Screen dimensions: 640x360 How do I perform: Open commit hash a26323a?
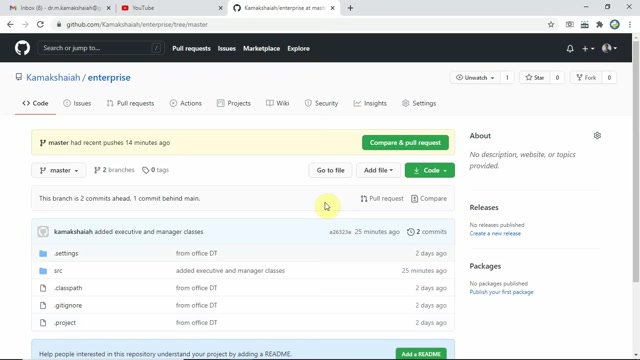click(x=340, y=232)
